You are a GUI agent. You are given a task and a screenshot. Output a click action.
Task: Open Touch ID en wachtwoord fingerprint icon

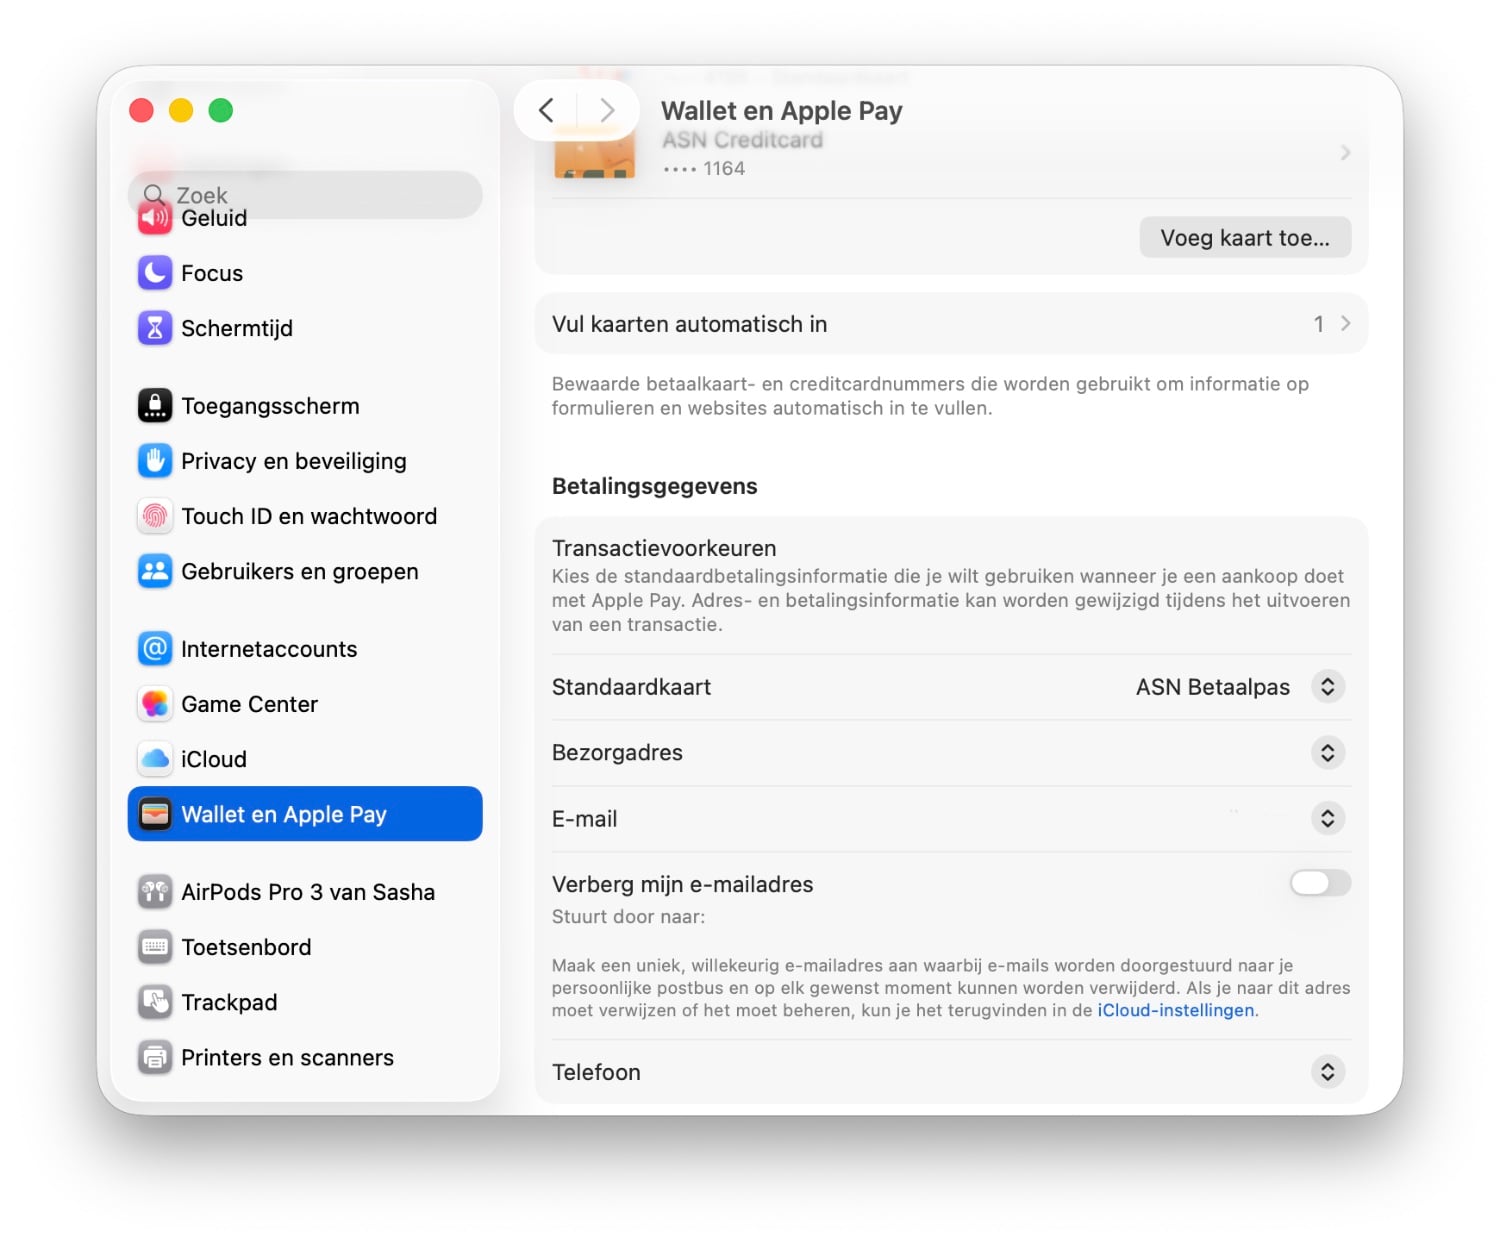pos(155,516)
